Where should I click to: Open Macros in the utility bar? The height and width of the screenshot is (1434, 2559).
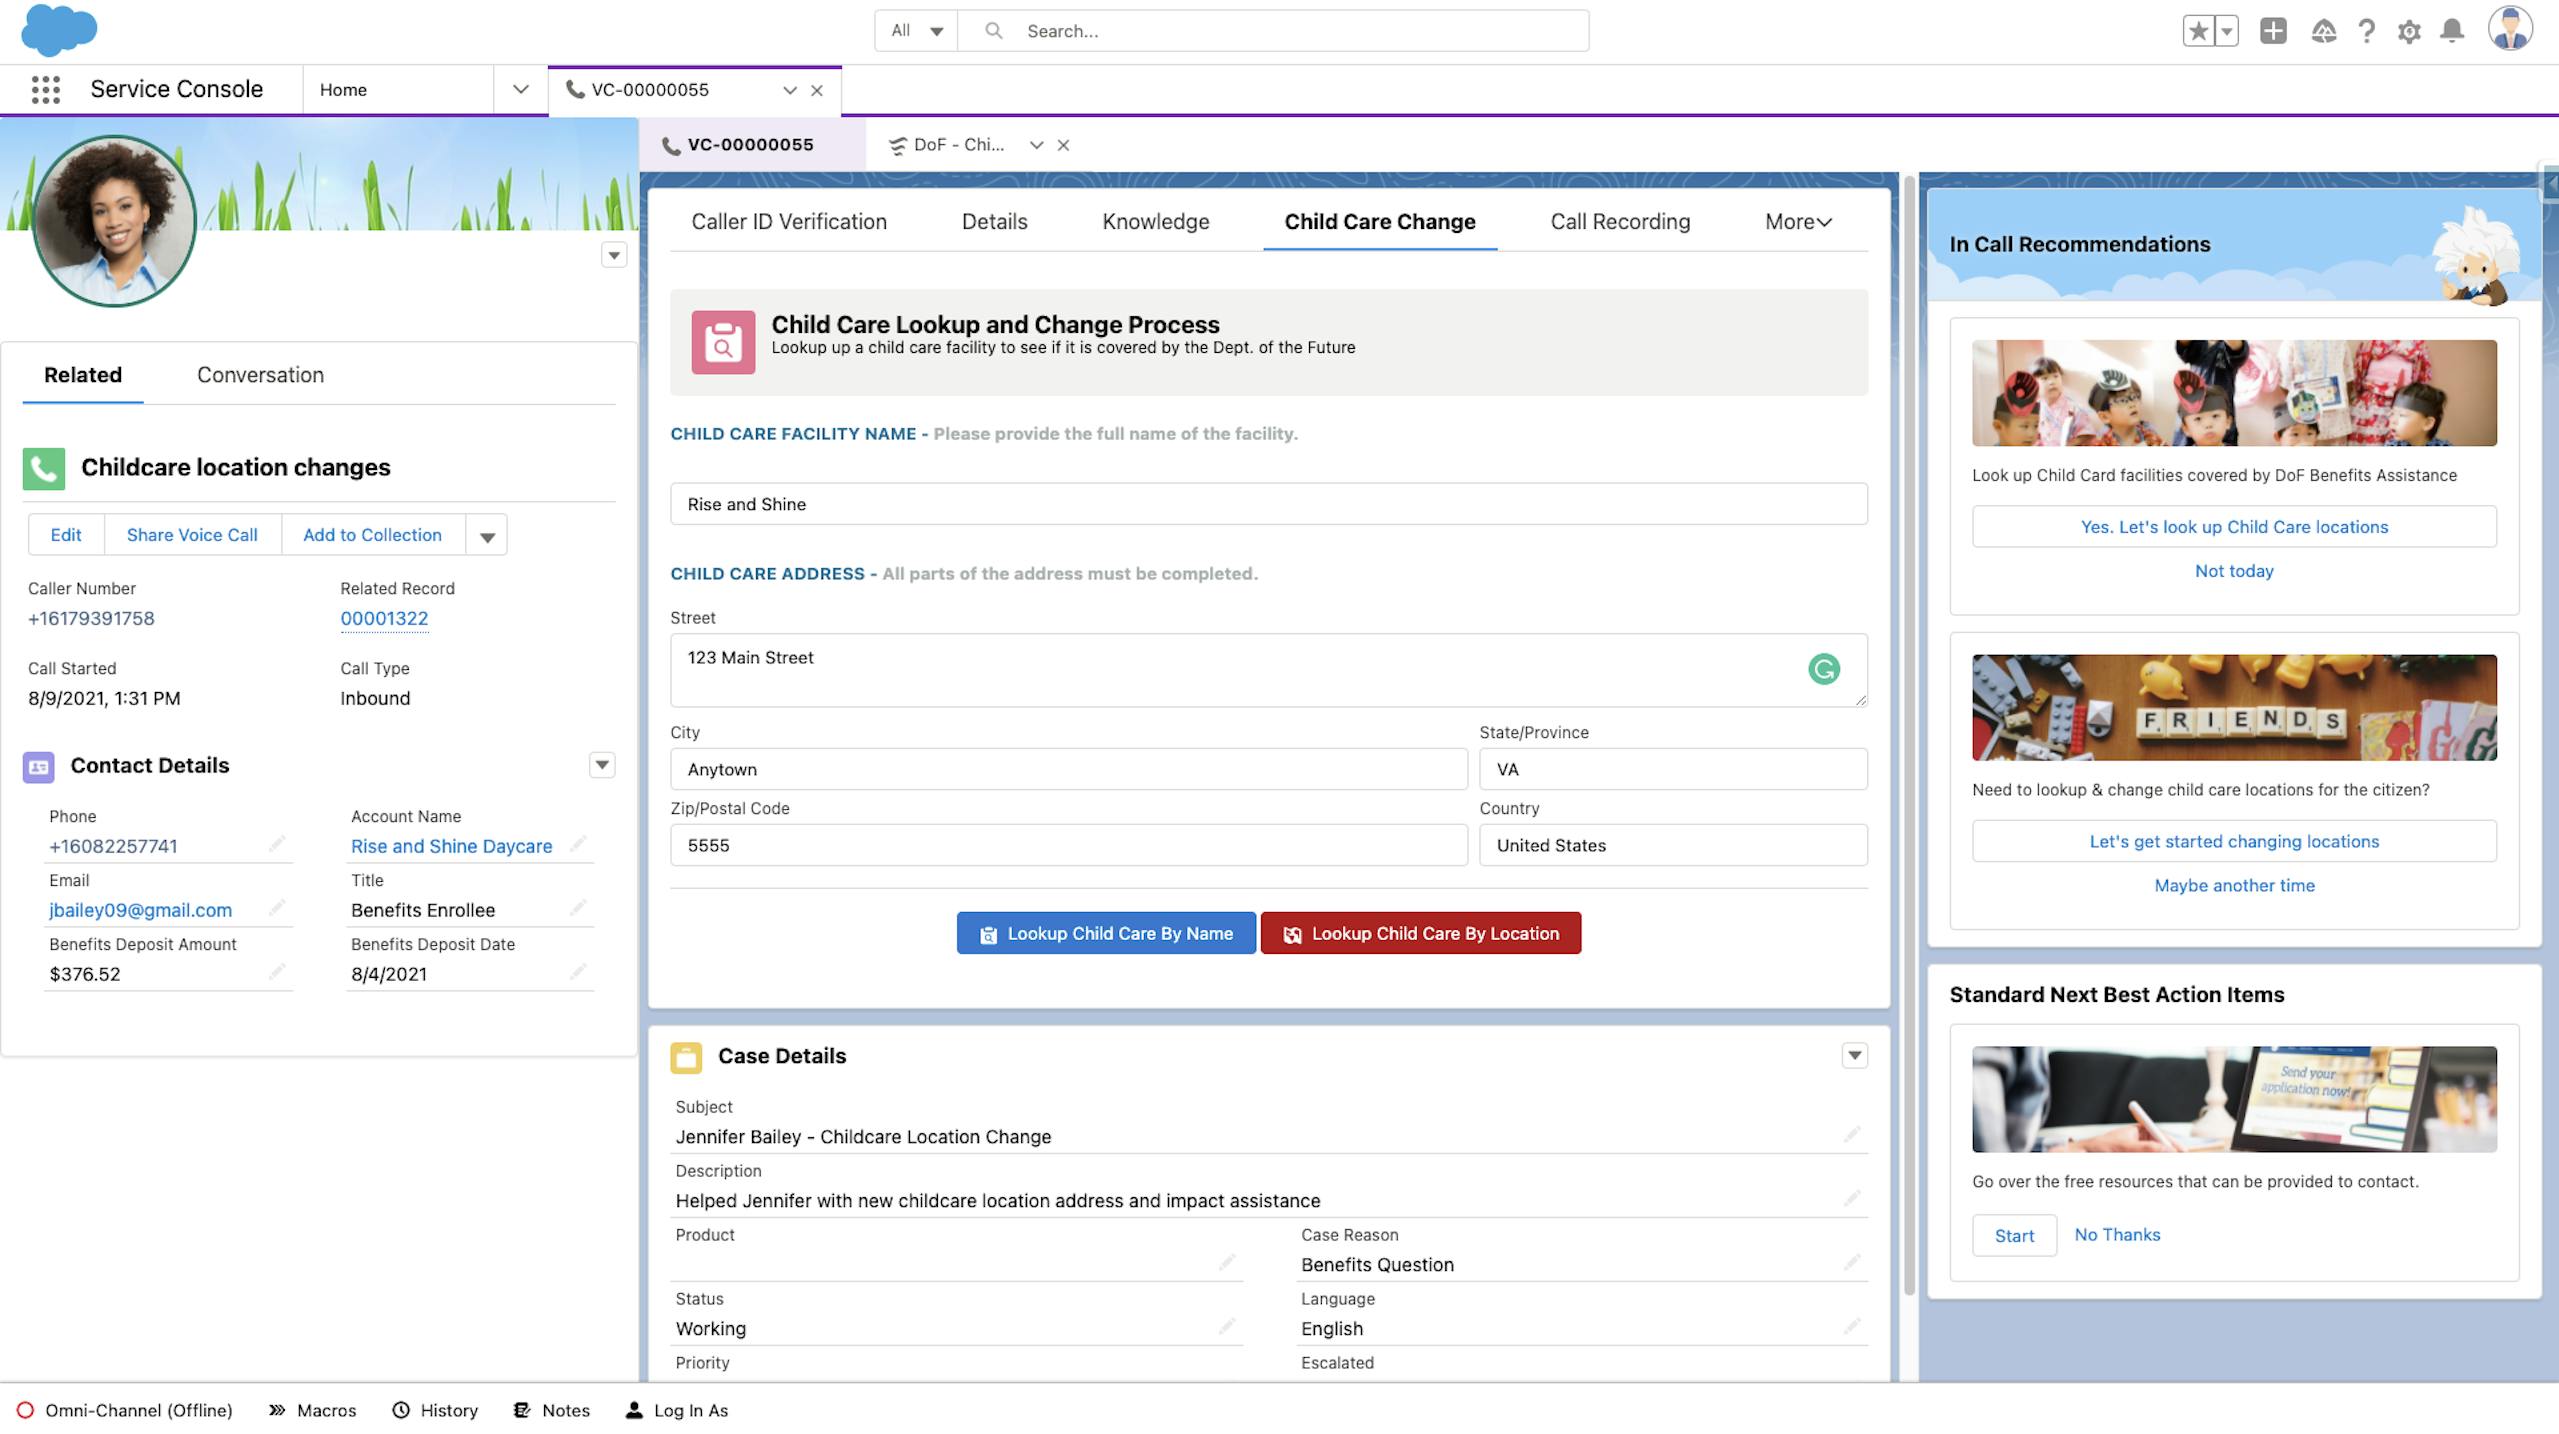pyautogui.click(x=312, y=1410)
